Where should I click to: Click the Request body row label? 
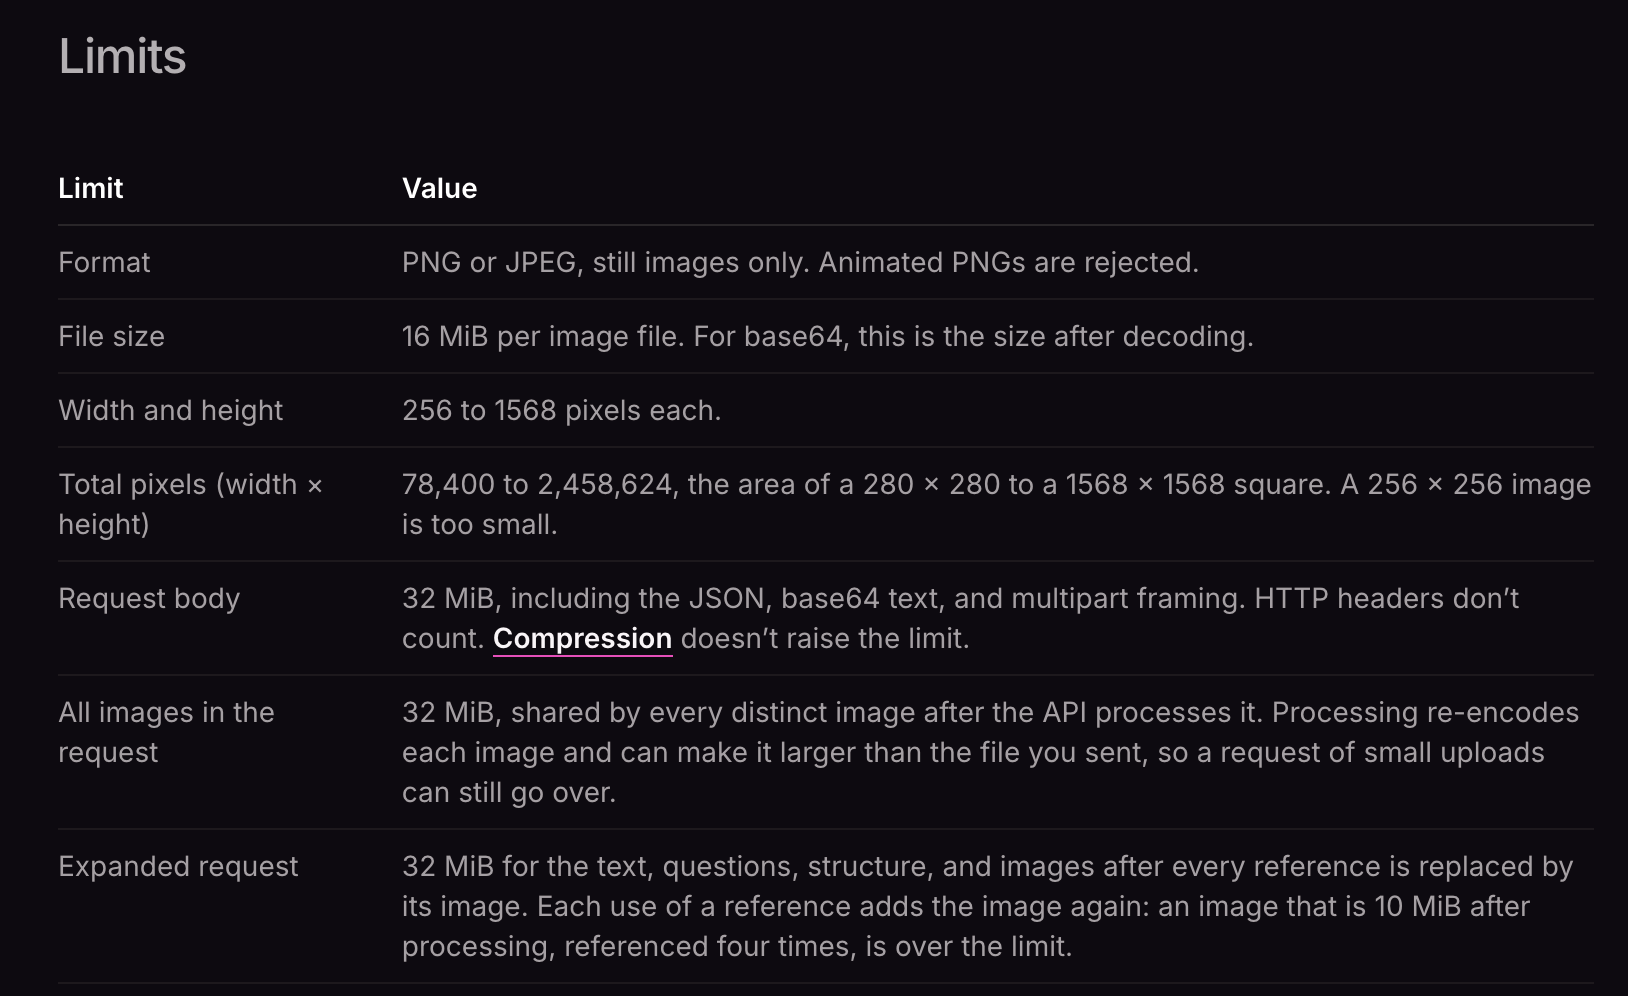pyautogui.click(x=149, y=598)
